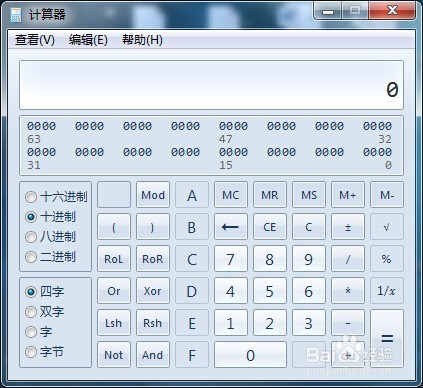Click the hex digit E key
This screenshot has width=423, height=388.
pyautogui.click(x=192, y=323)
